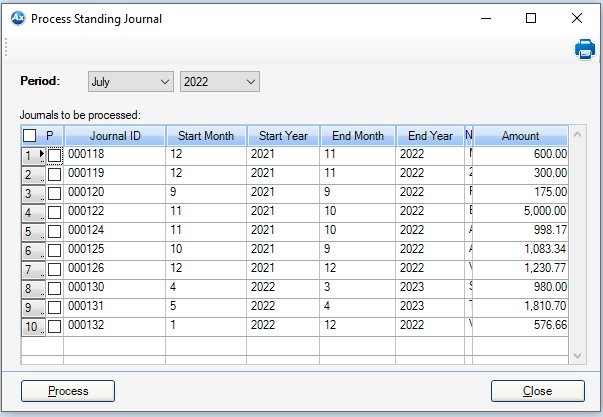Screen dimensions: 603x417
Task: Click Journal ID cell 000120
Action: pyautogui.click(x=115, y=194)
